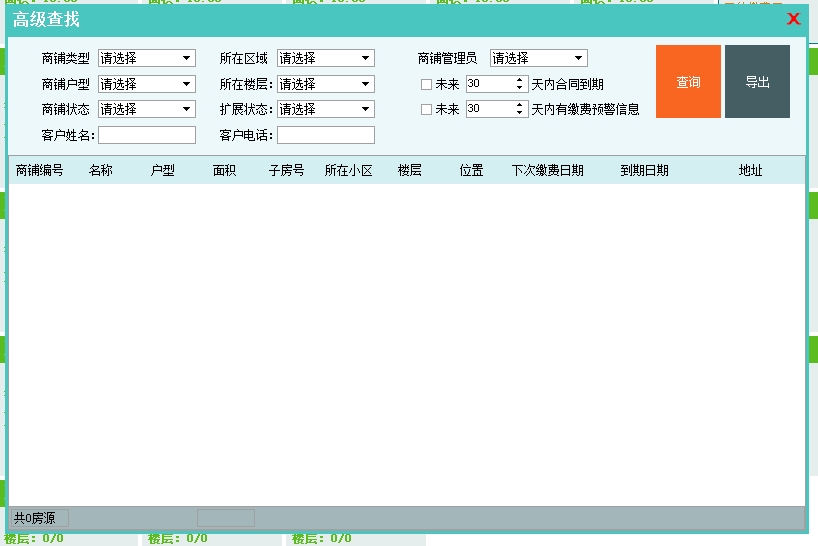This screenshot has height=546, width=818.
Task: Select the 面积 column header
Action: pos(224,171)
